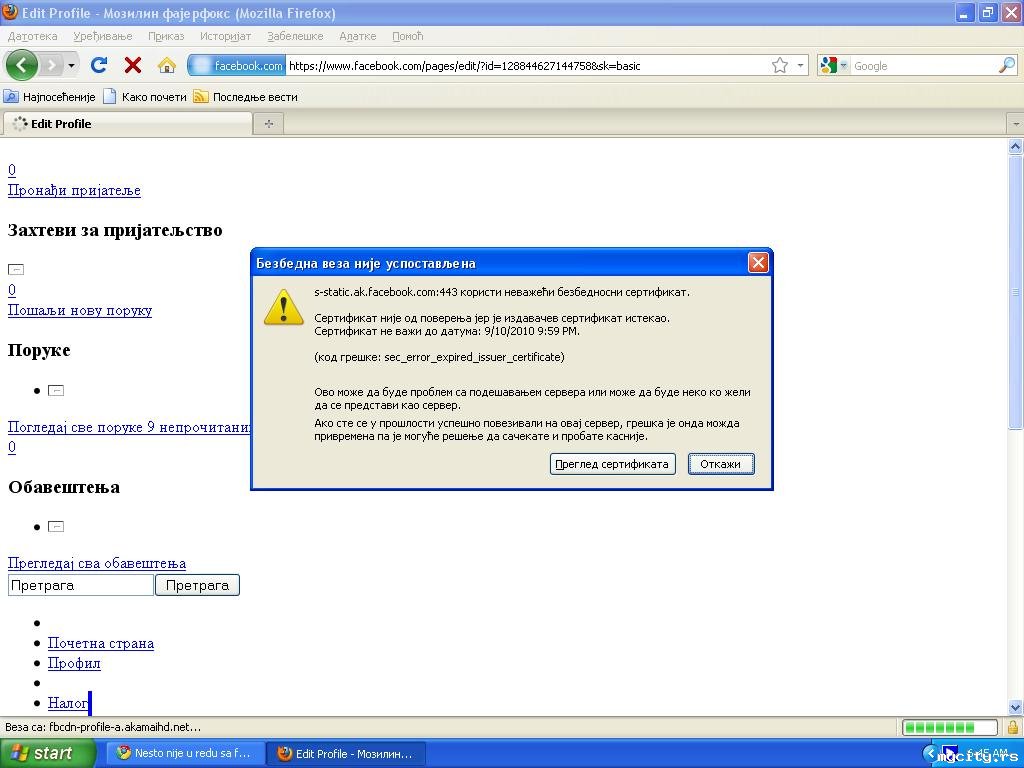The width and height of the screenshot is (1024, 768).
Task: Click the Откажи button in dialog
Action: click(x=720, y=464)
